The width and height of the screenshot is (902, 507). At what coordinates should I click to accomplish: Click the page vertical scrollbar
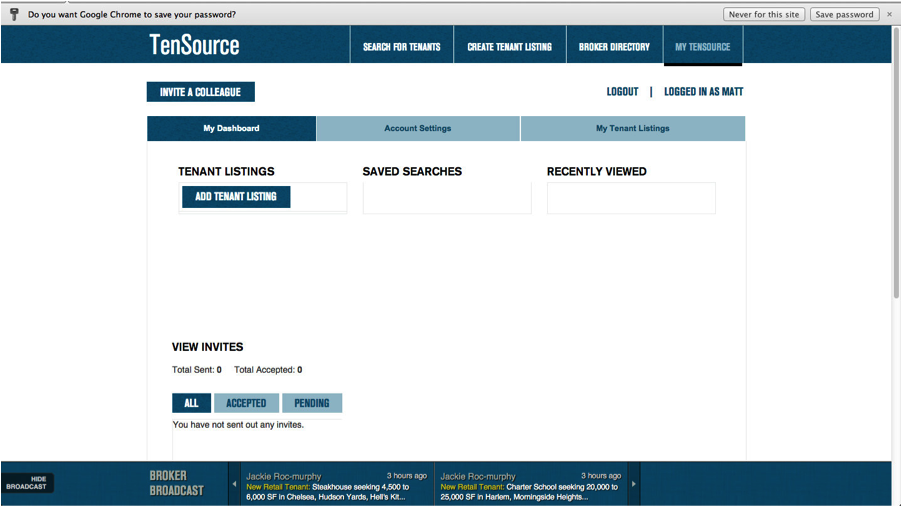[896, 164]
